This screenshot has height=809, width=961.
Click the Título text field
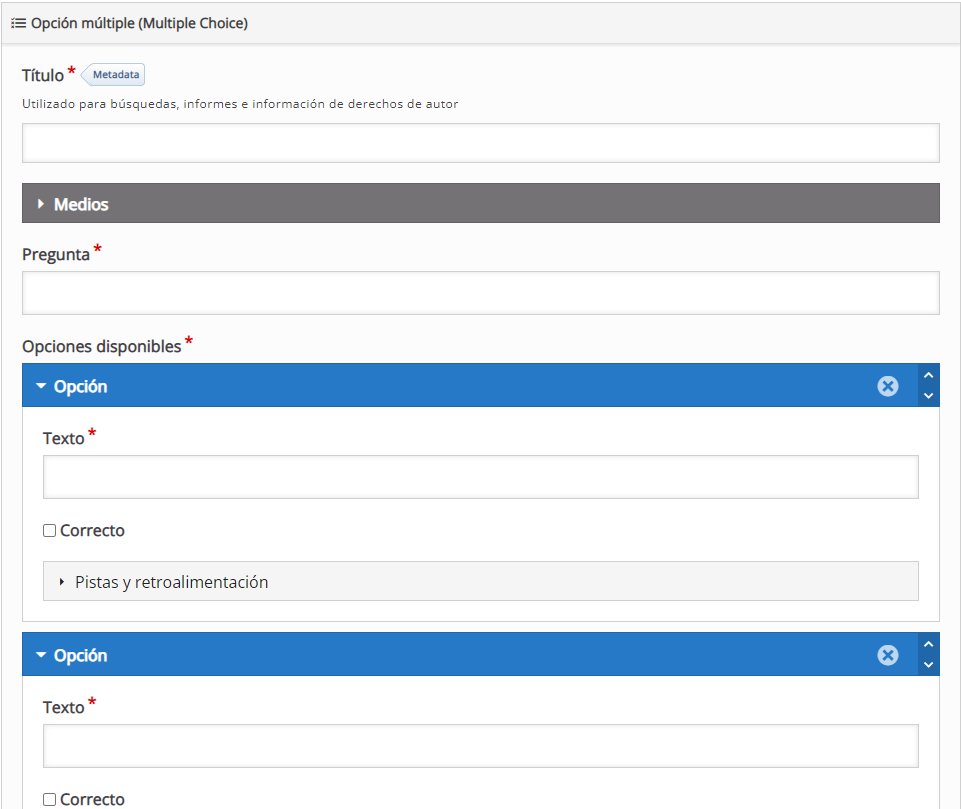point(480,143)
